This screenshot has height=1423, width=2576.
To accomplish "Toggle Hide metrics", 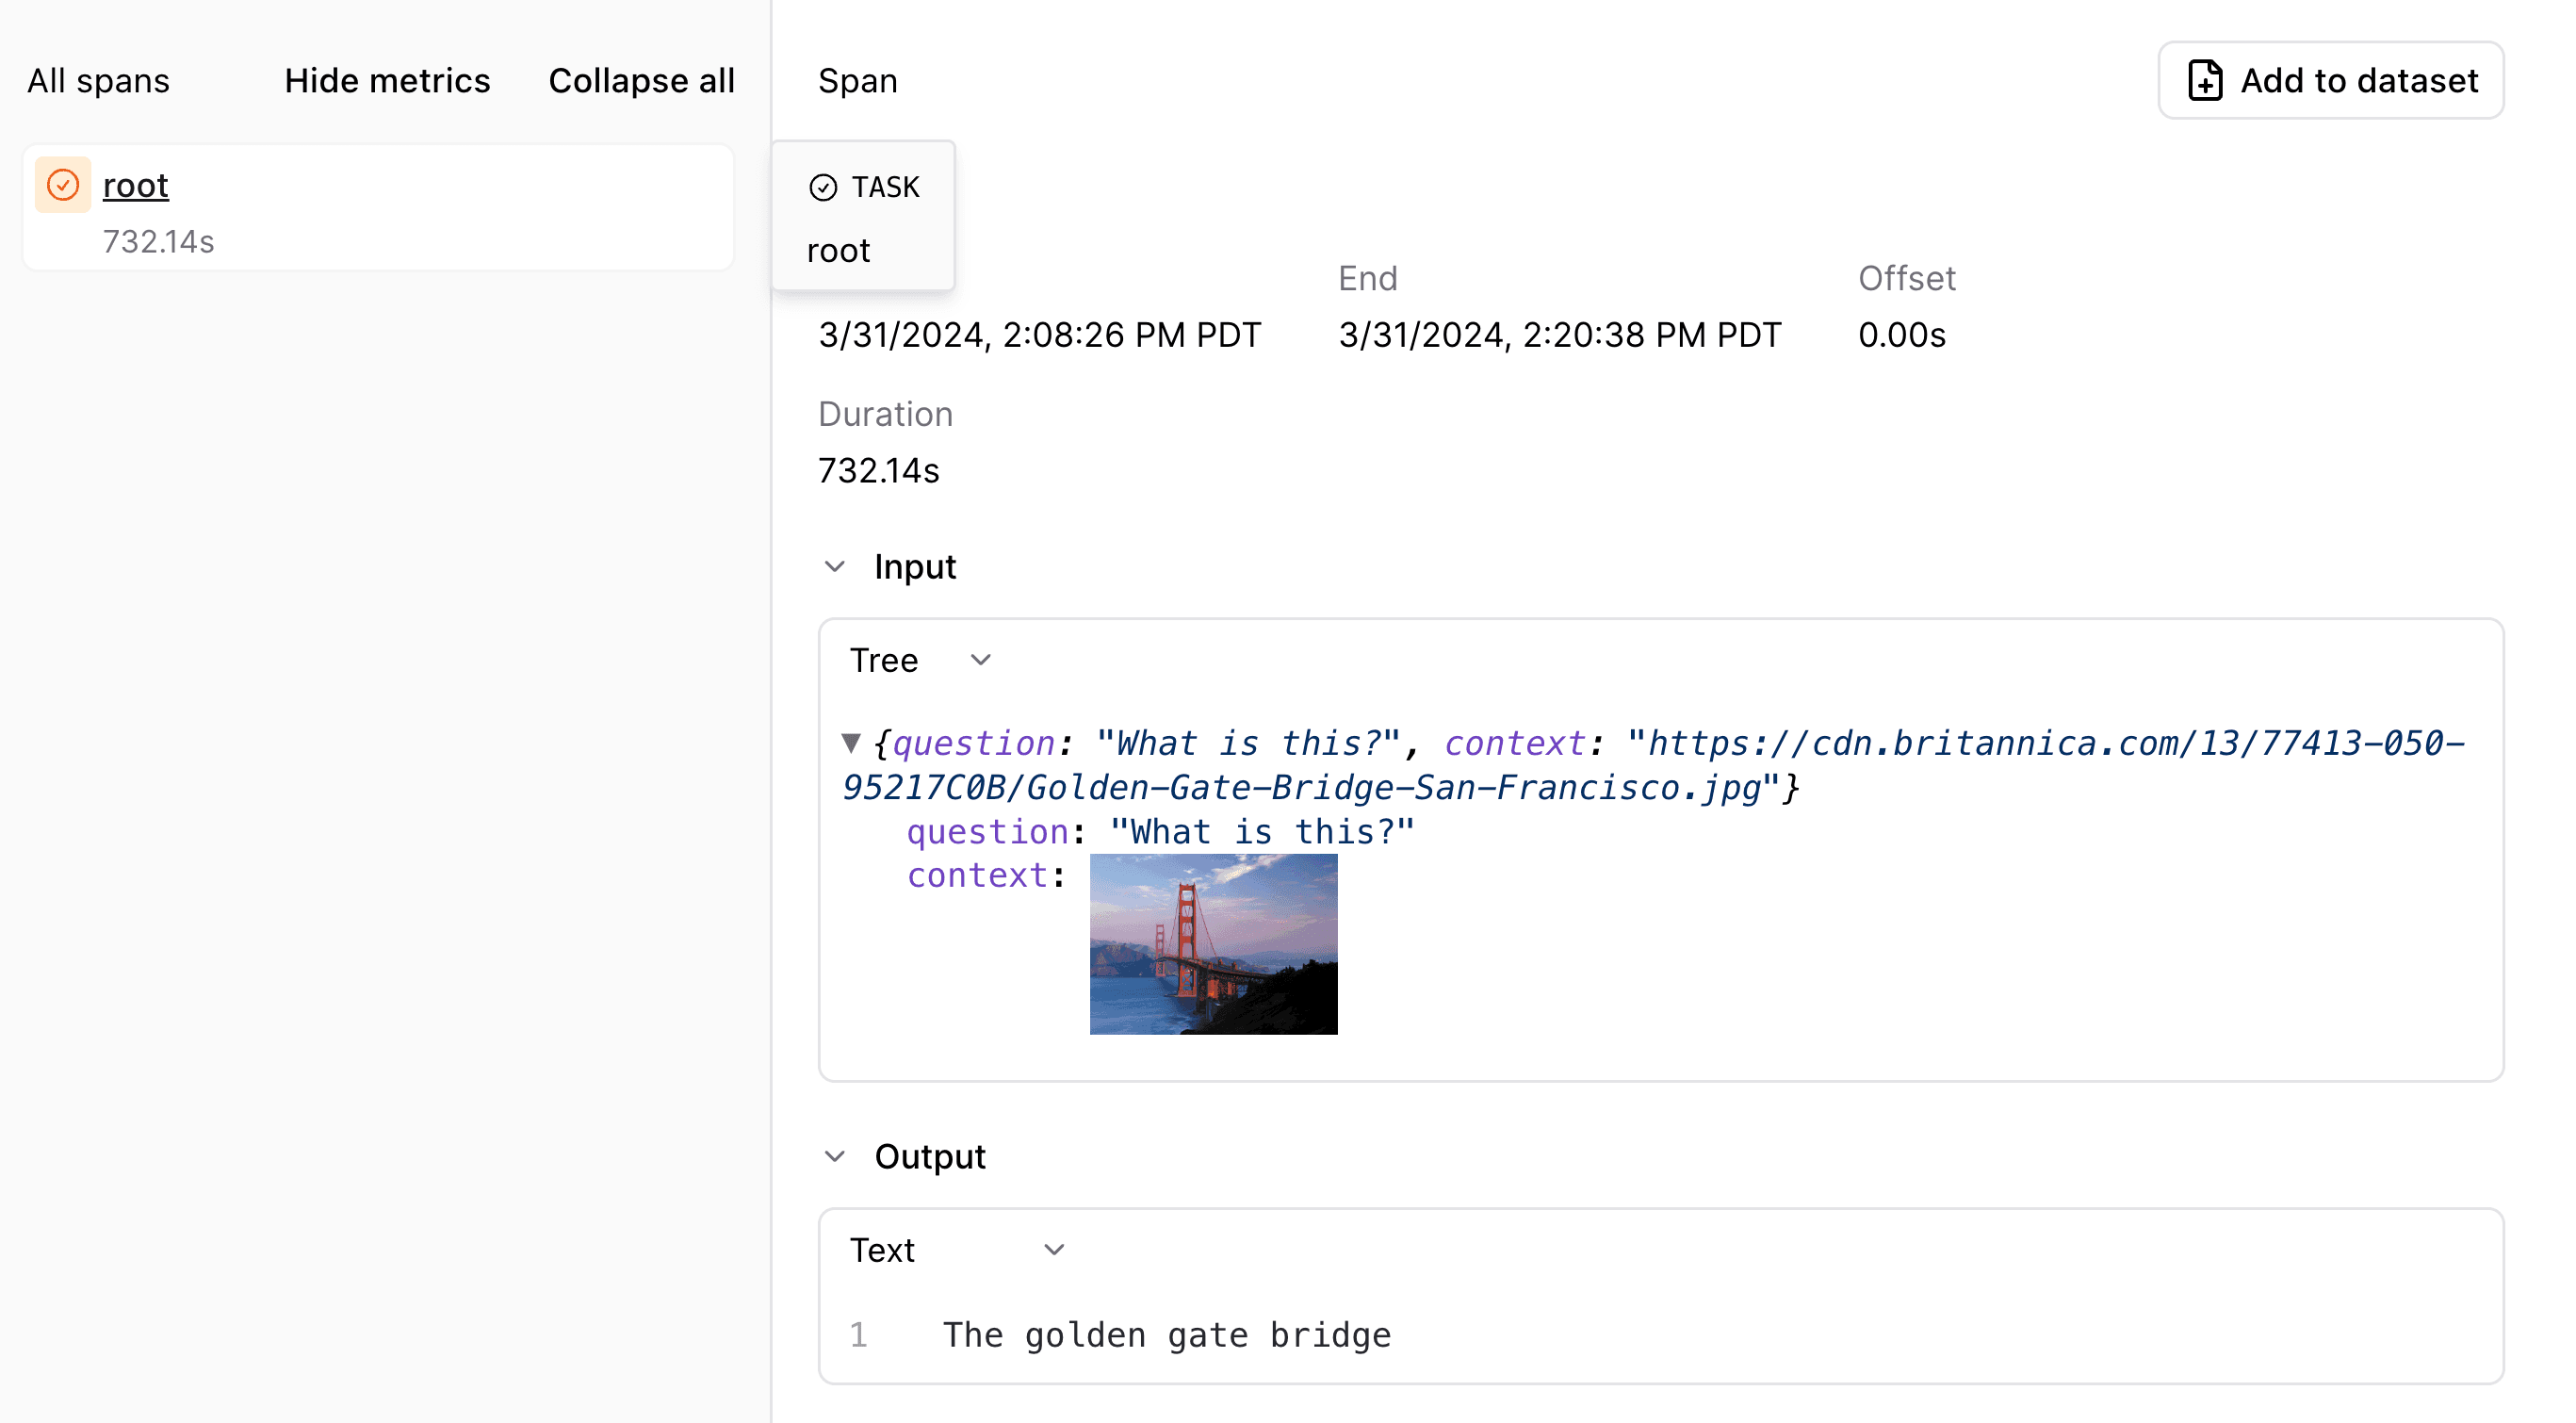I will coord(388,80).
